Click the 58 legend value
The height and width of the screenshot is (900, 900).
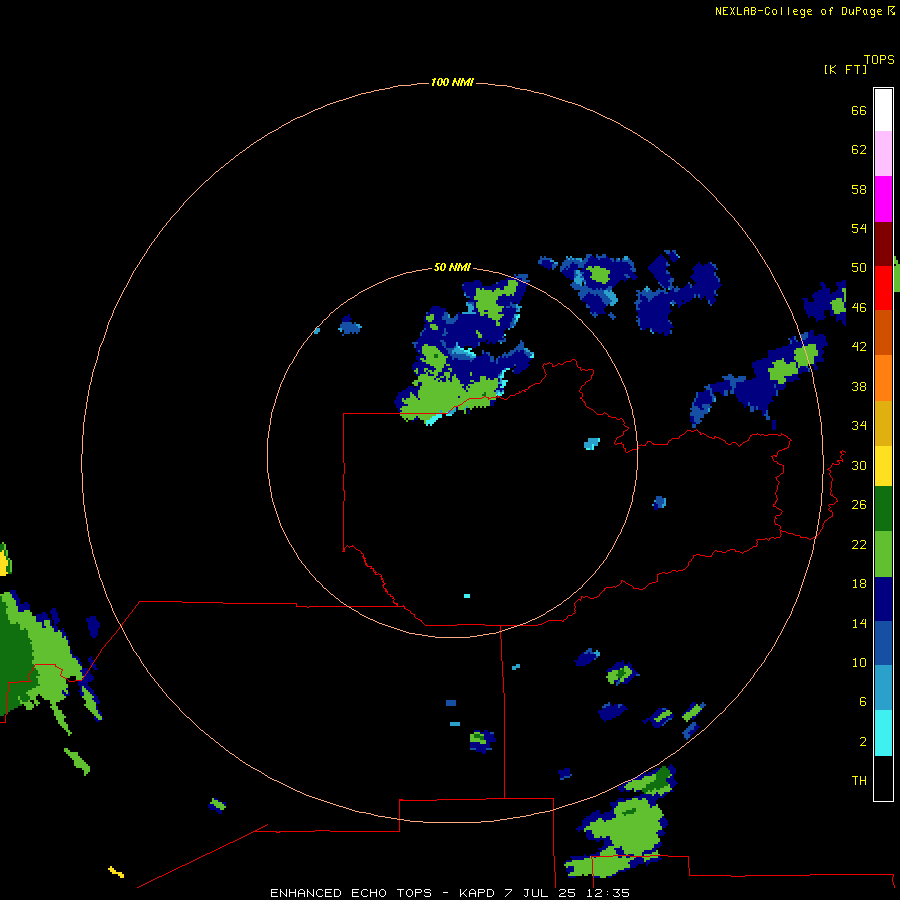(x=859, y=189)
